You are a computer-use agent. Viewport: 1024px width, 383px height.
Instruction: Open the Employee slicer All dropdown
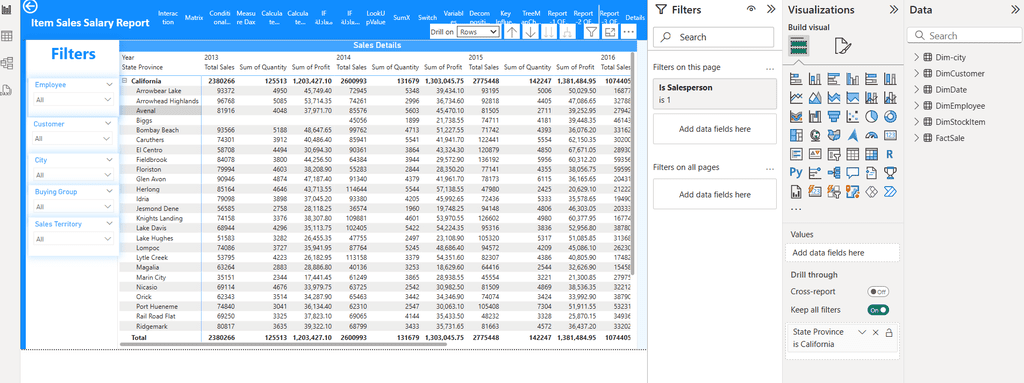[73, 99]
